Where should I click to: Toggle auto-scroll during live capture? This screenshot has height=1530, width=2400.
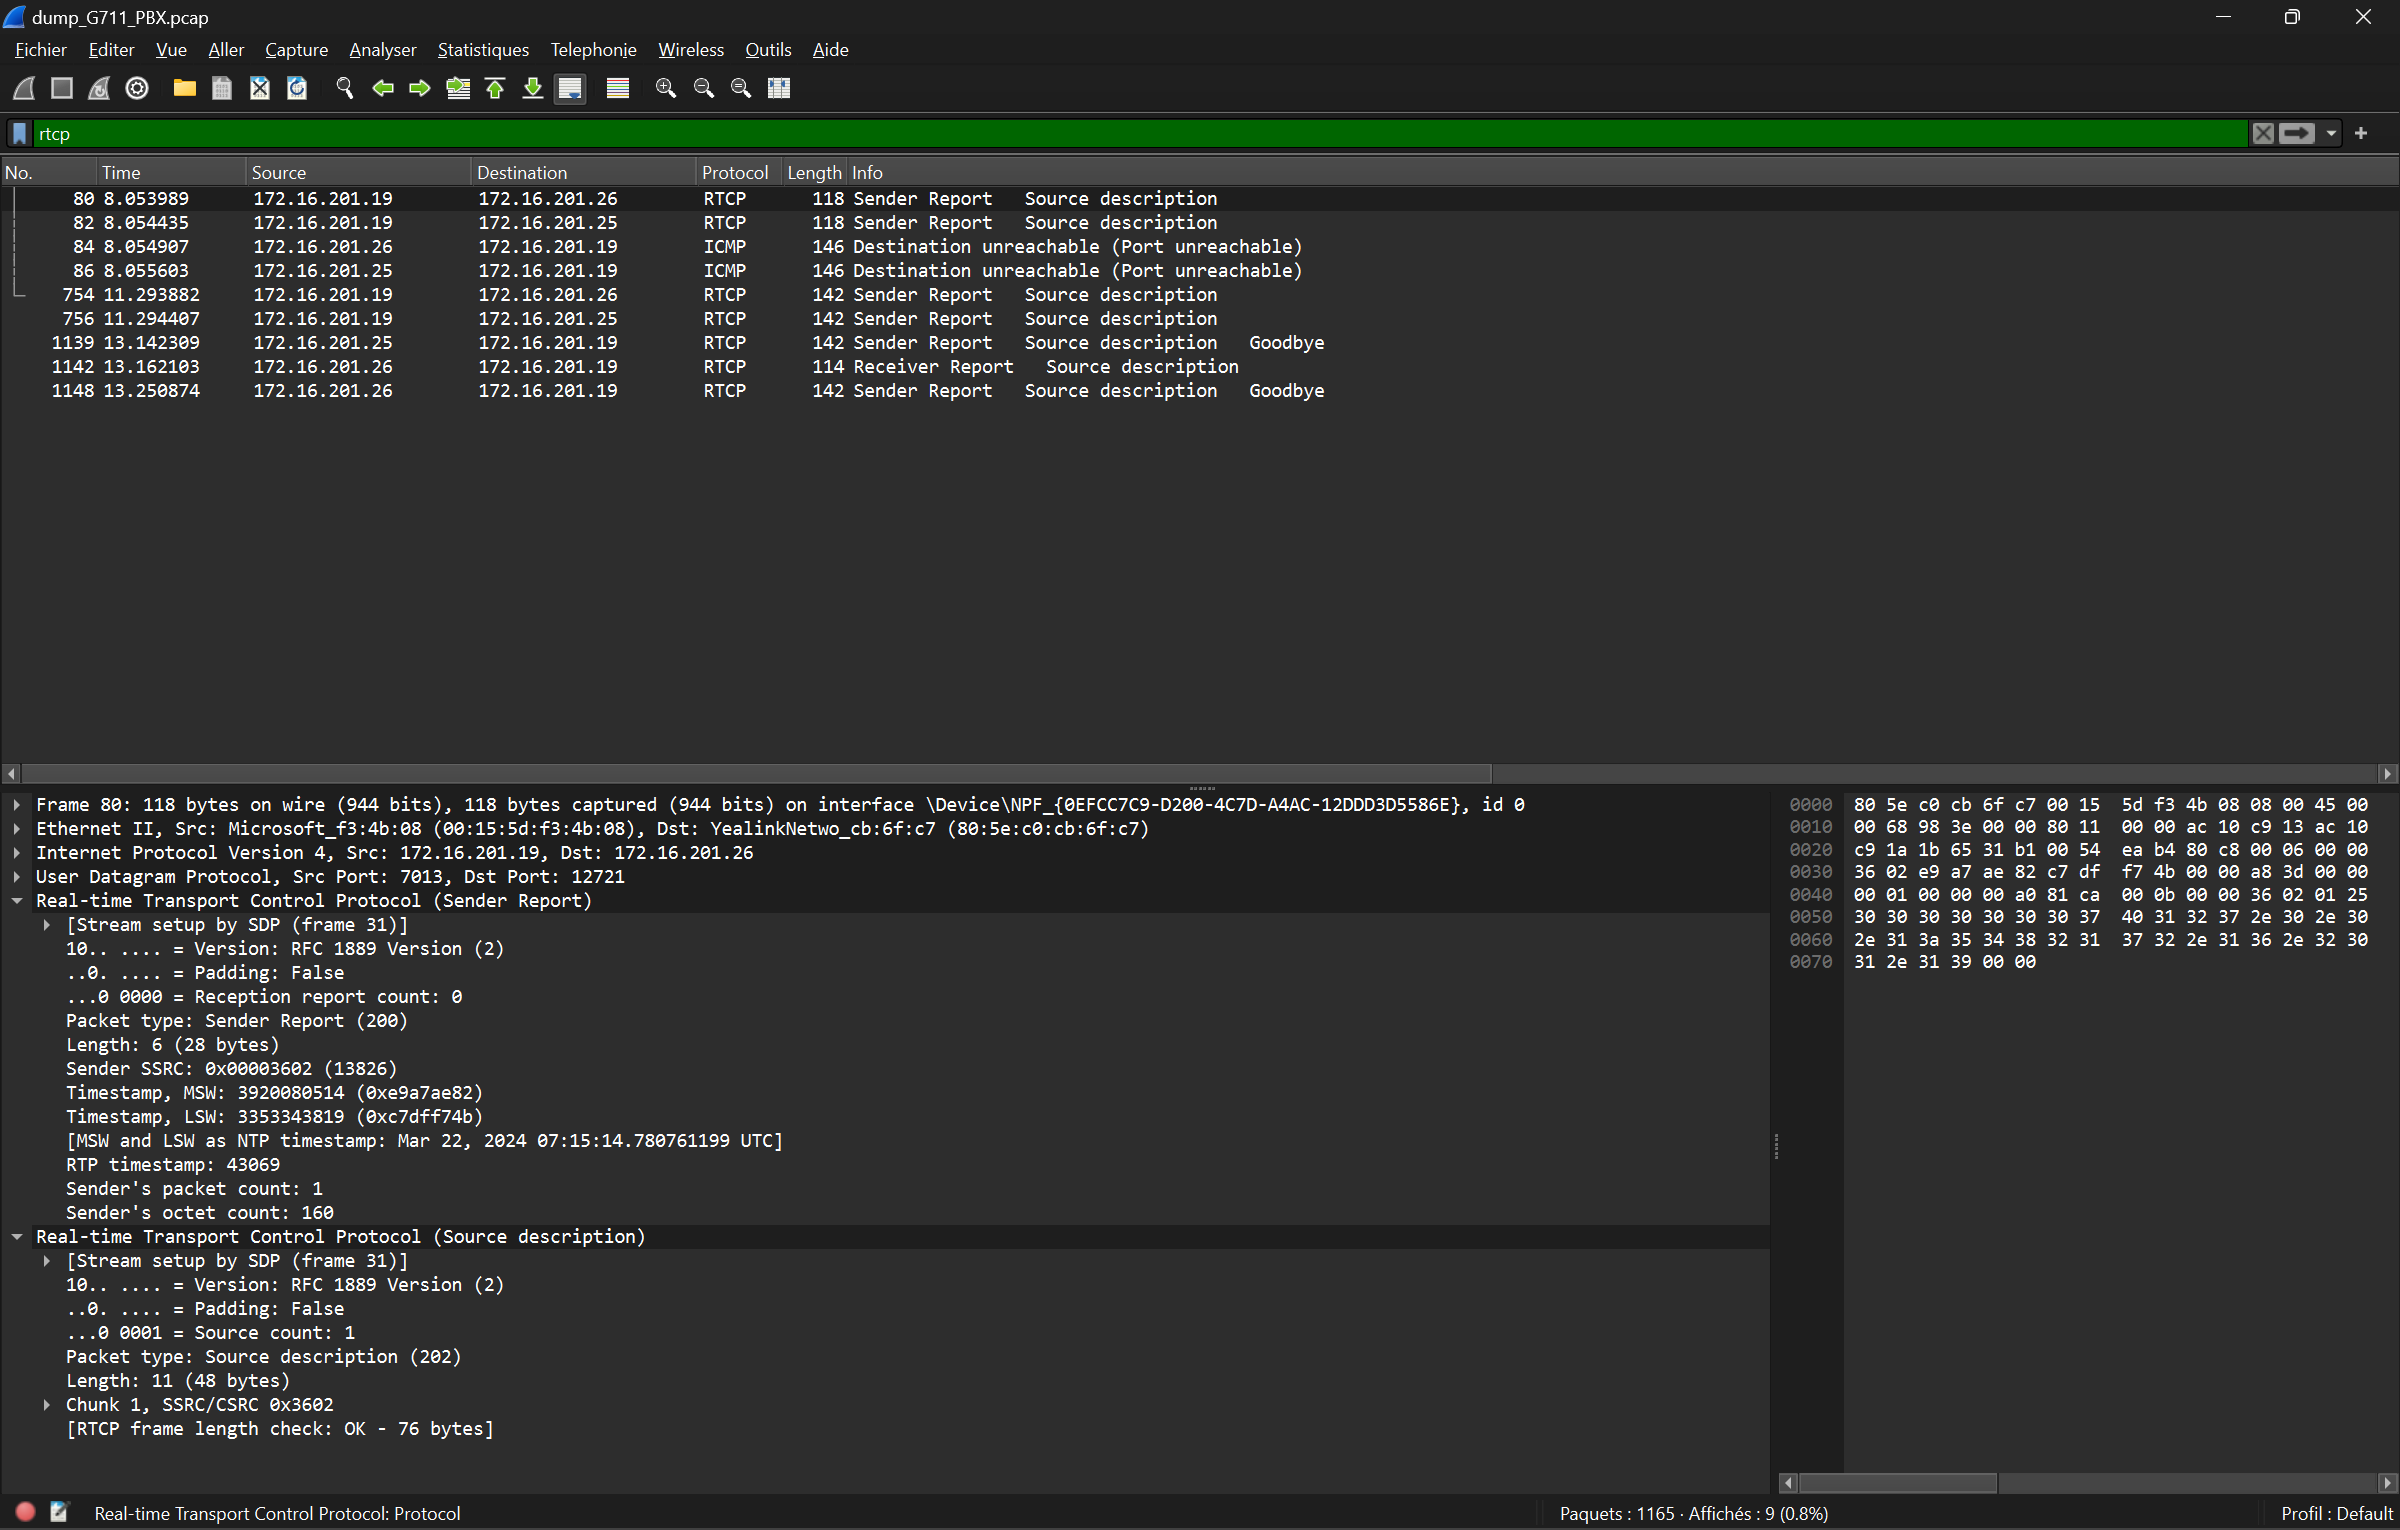(571, 88)
